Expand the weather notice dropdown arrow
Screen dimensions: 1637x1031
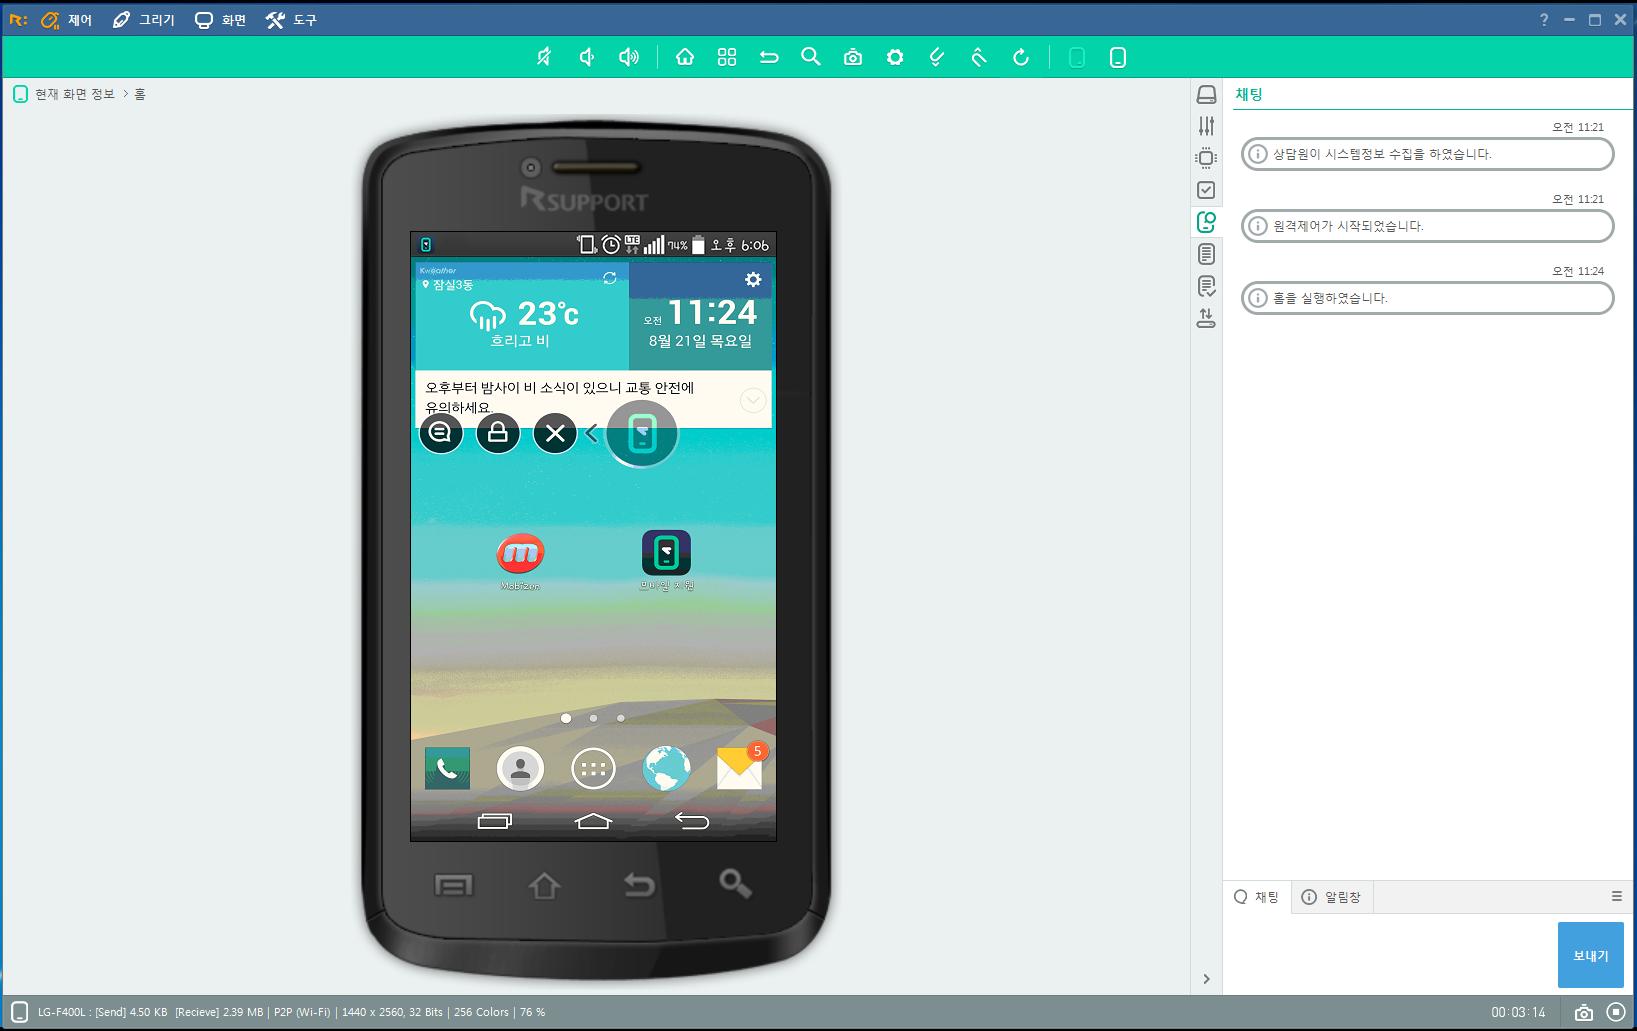coord(753,400)
